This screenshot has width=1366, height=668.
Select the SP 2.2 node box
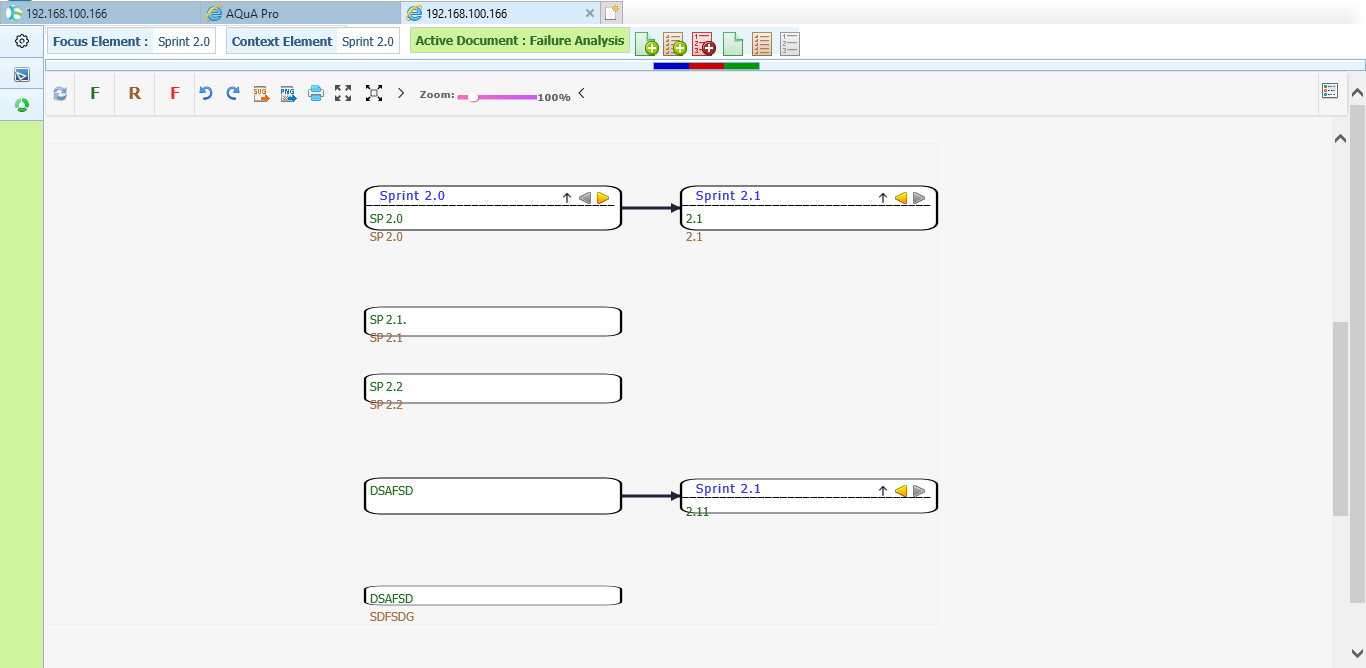tap(493, 388)
